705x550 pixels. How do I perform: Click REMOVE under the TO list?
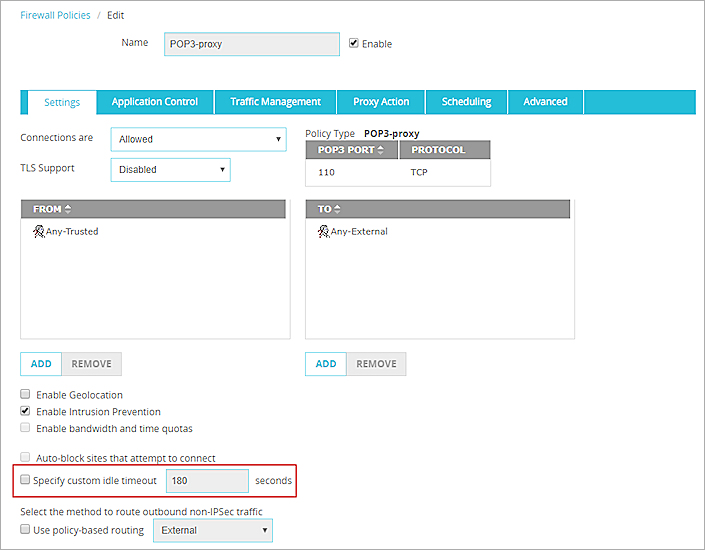pyautogui.click(x=376, y=364)
